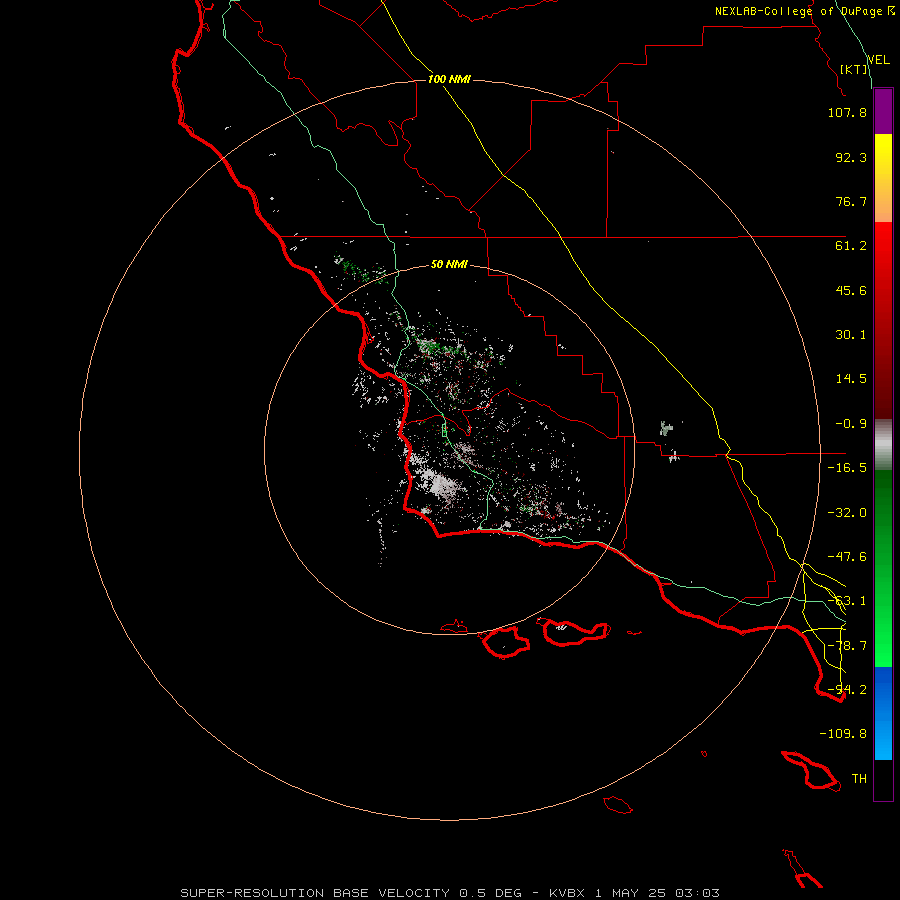This screenshot has height=900, width=900.
Task: Click the "[KT]" units label
Action: (854, 69)
